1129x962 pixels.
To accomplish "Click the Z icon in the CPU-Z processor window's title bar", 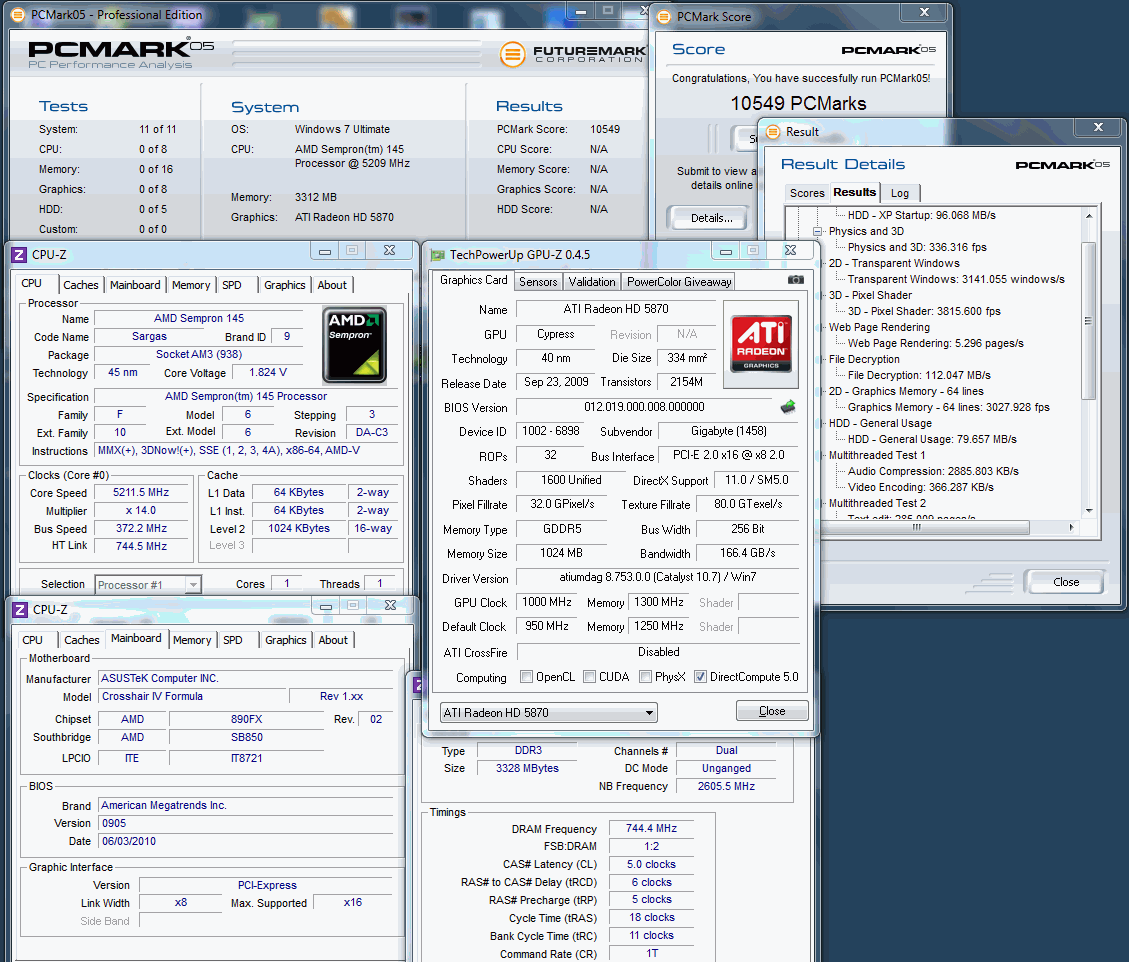I will tap(19, 255).
